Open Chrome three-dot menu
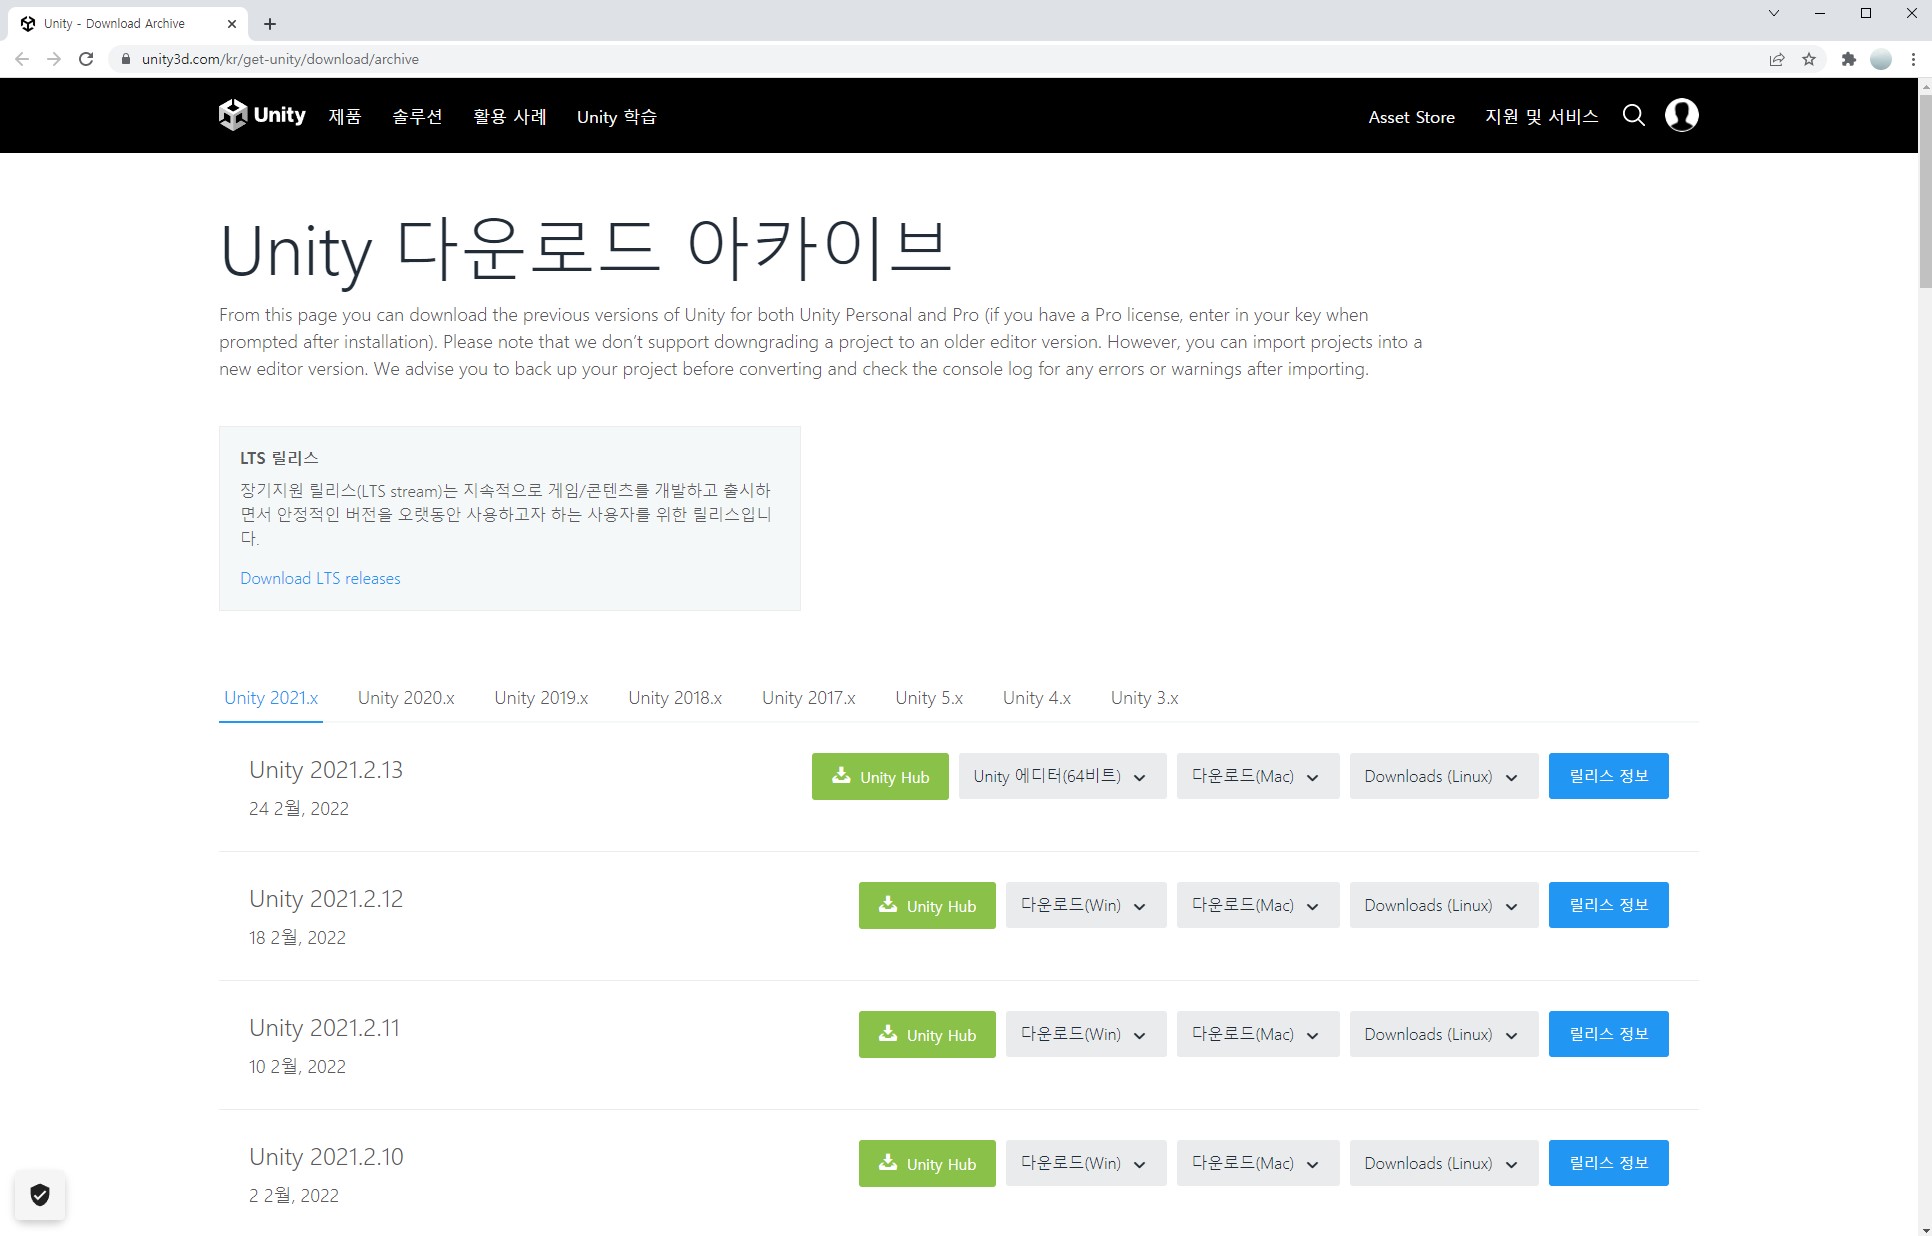 1913,59
